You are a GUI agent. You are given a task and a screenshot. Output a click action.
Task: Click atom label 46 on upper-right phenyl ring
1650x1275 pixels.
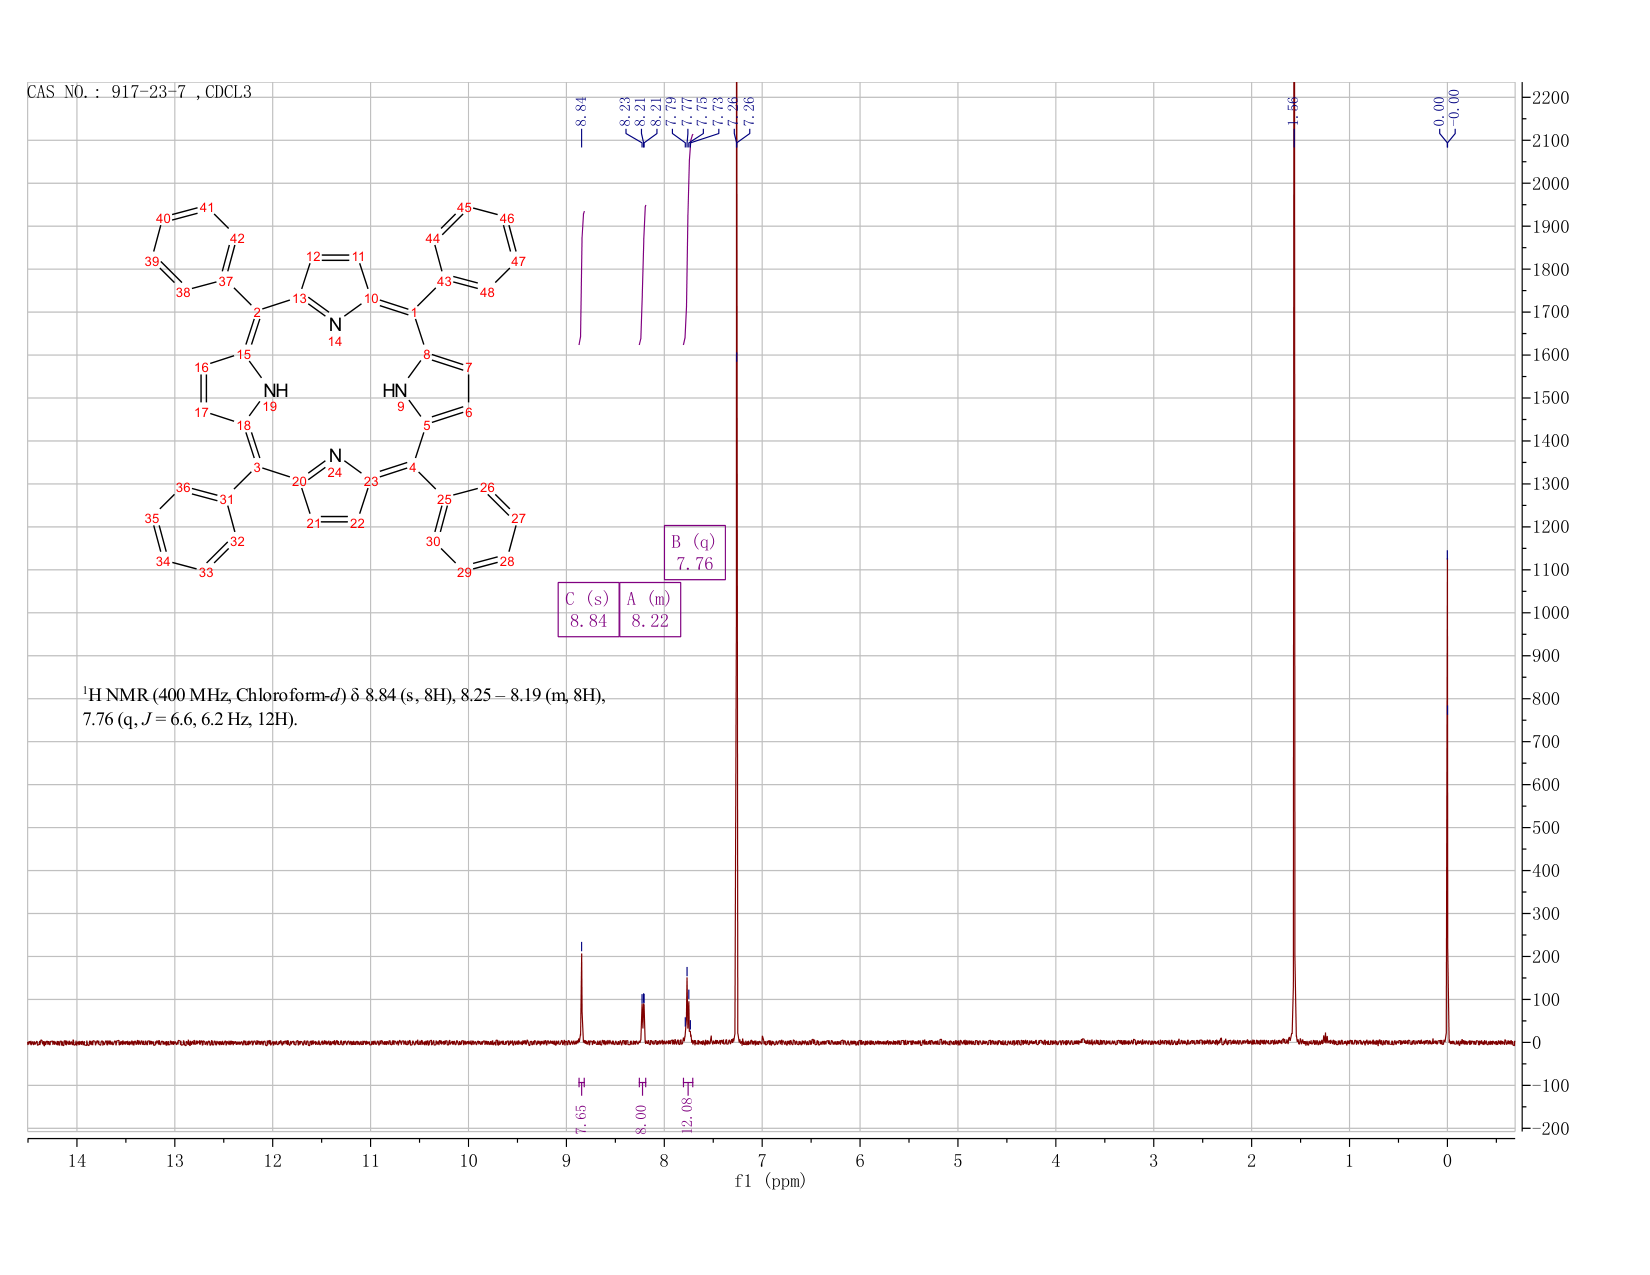coord(507,218)
